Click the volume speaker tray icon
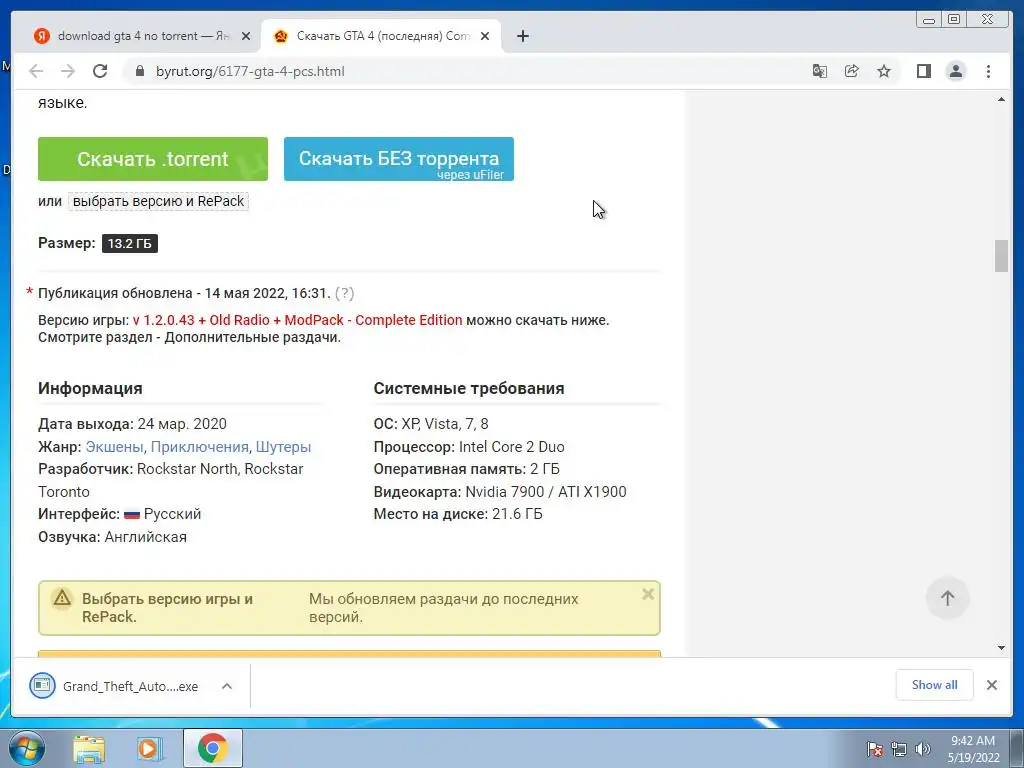Image resolution: width=1024 pixels, height=768 pixels. [923, 749]
